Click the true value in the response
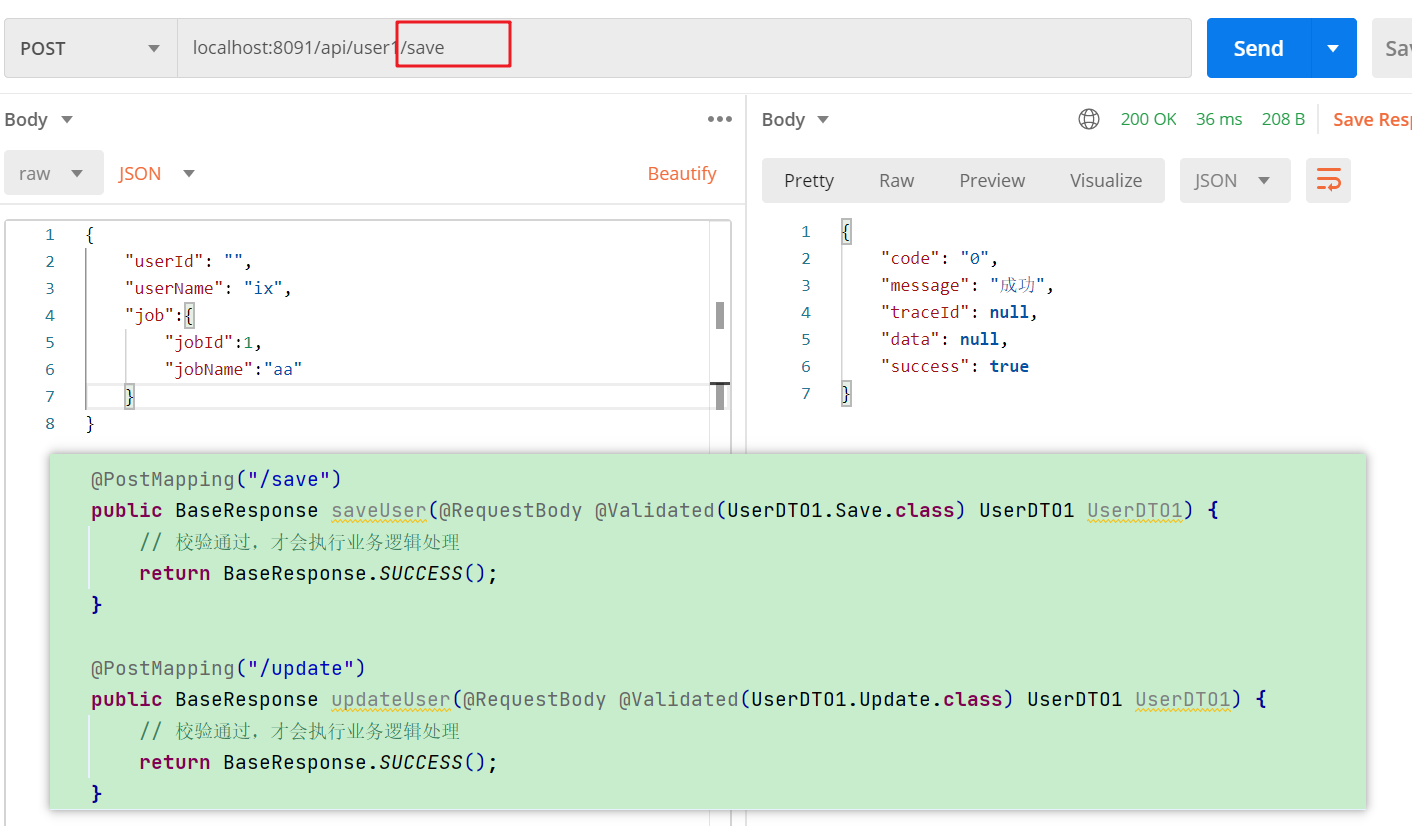The image size is (1412, 826). tap(1009, 366)
